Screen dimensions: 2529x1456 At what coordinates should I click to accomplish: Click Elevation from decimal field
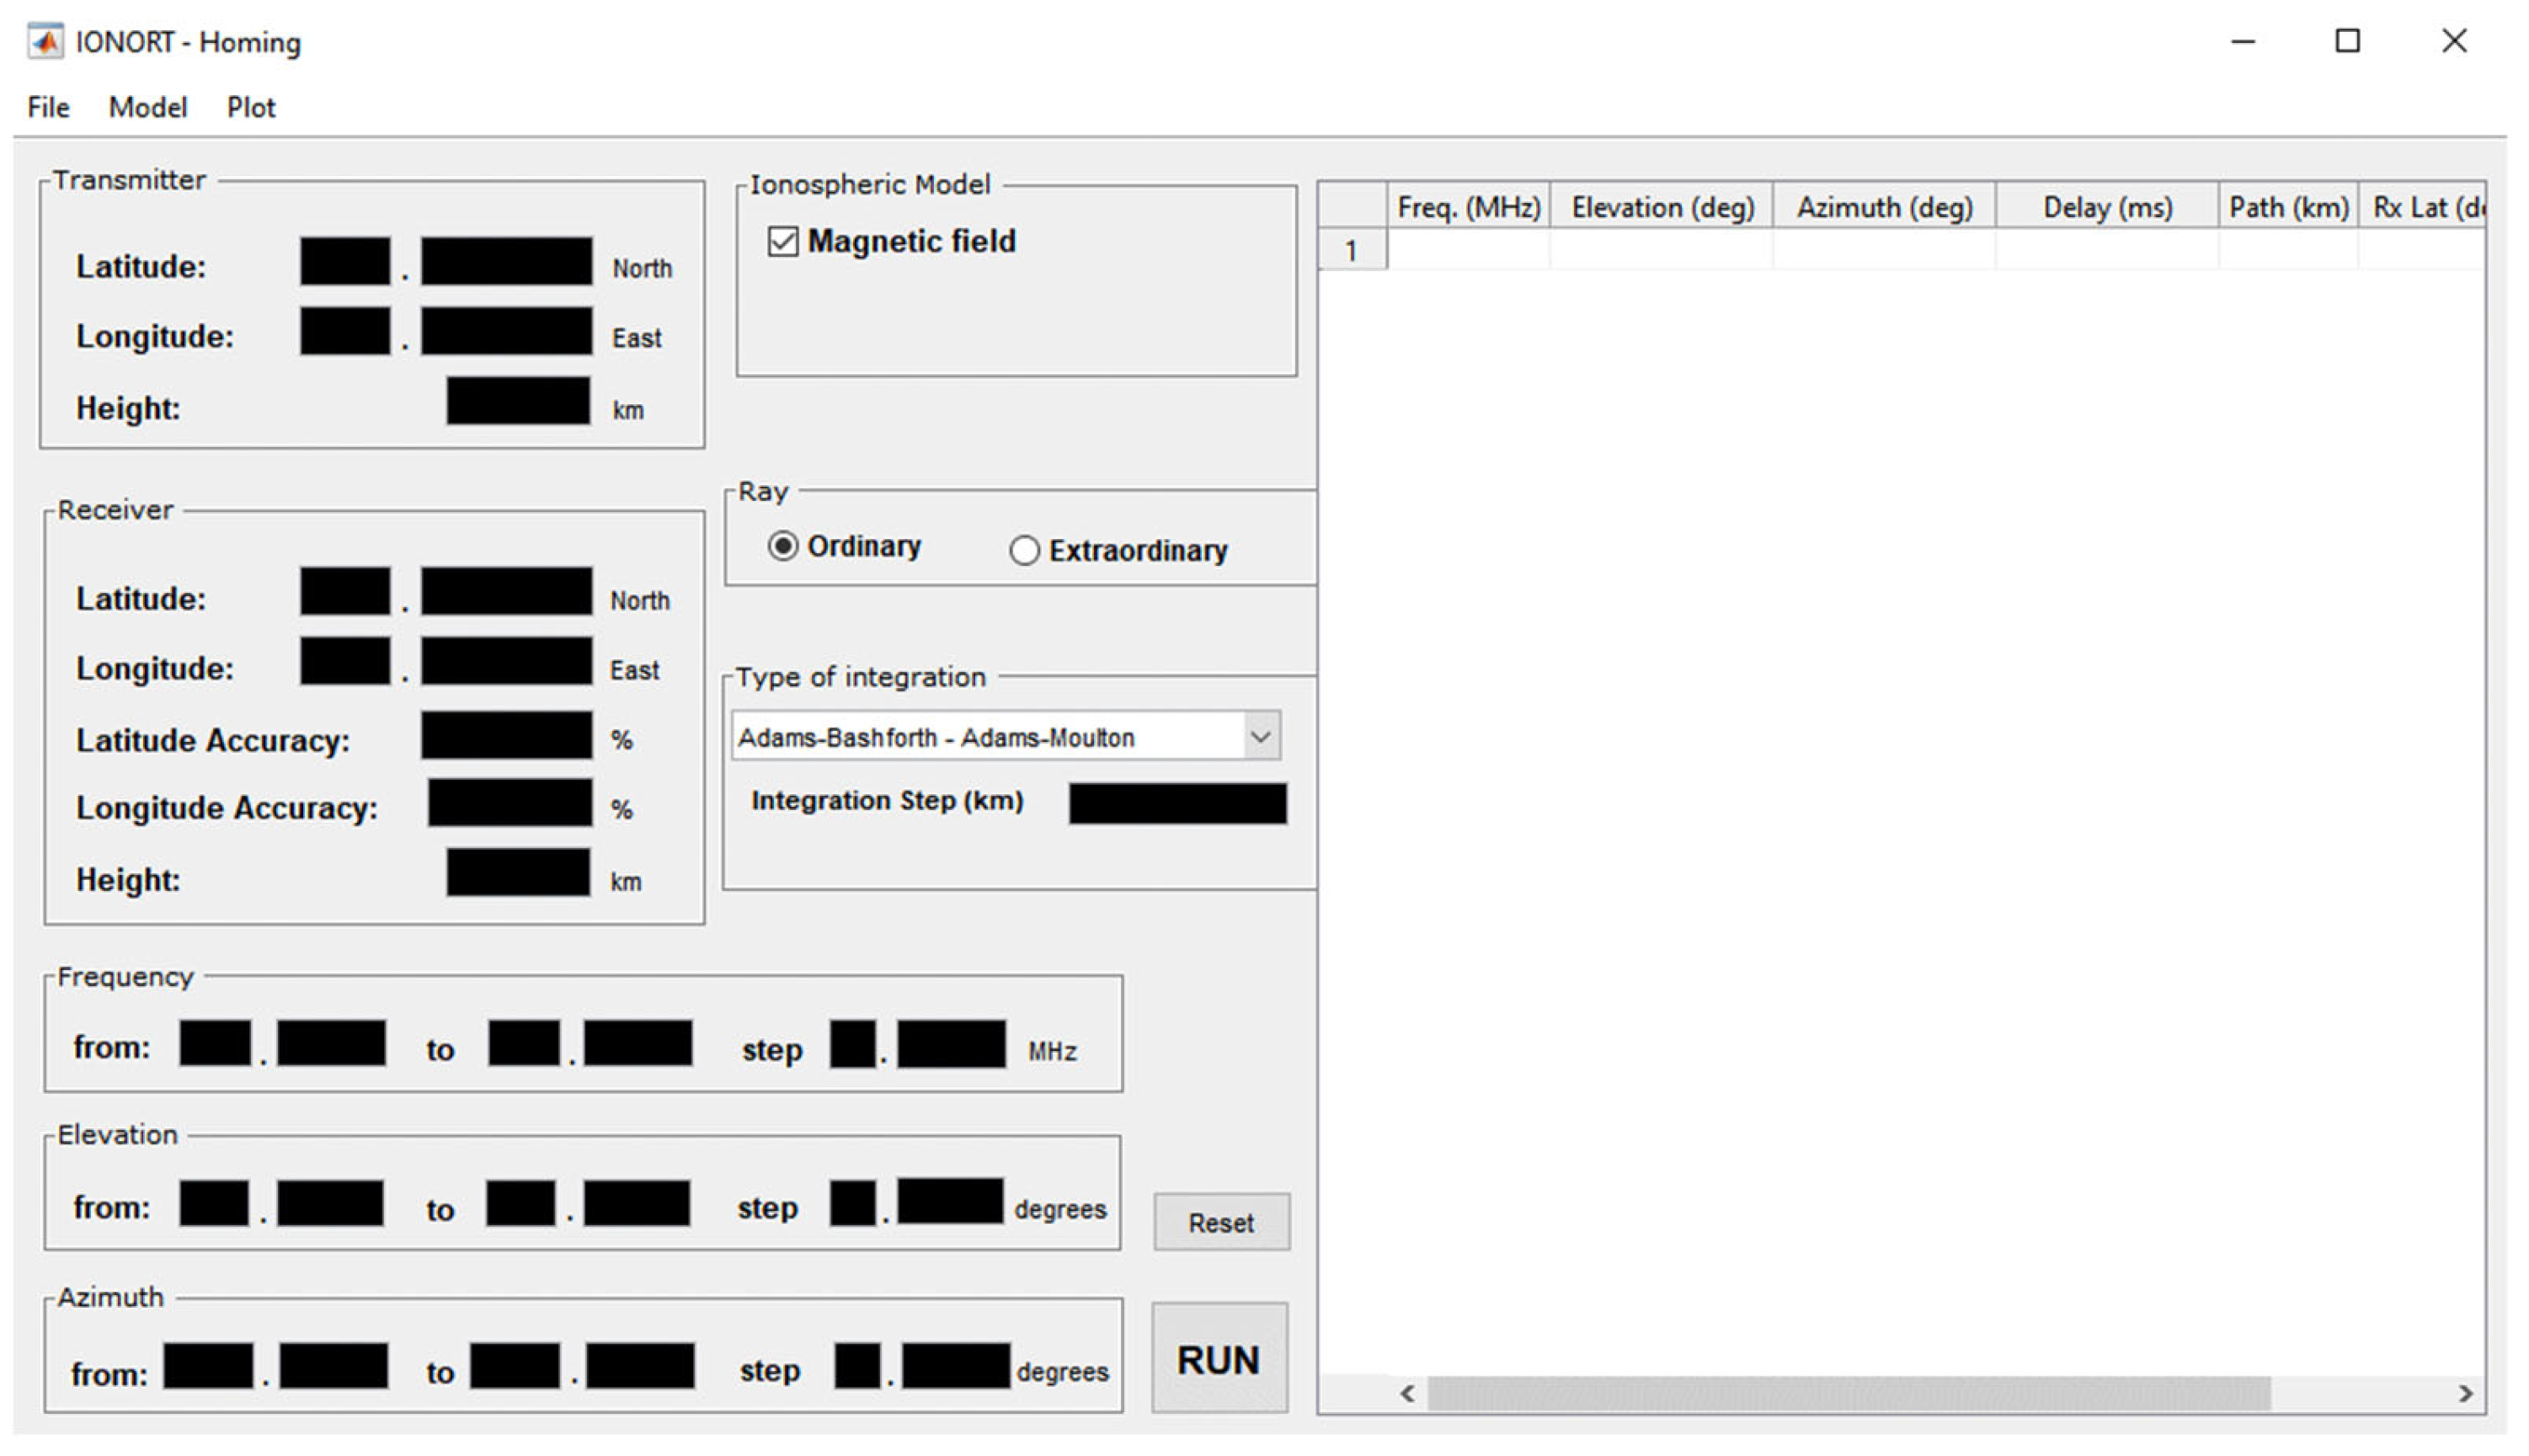330,1203
